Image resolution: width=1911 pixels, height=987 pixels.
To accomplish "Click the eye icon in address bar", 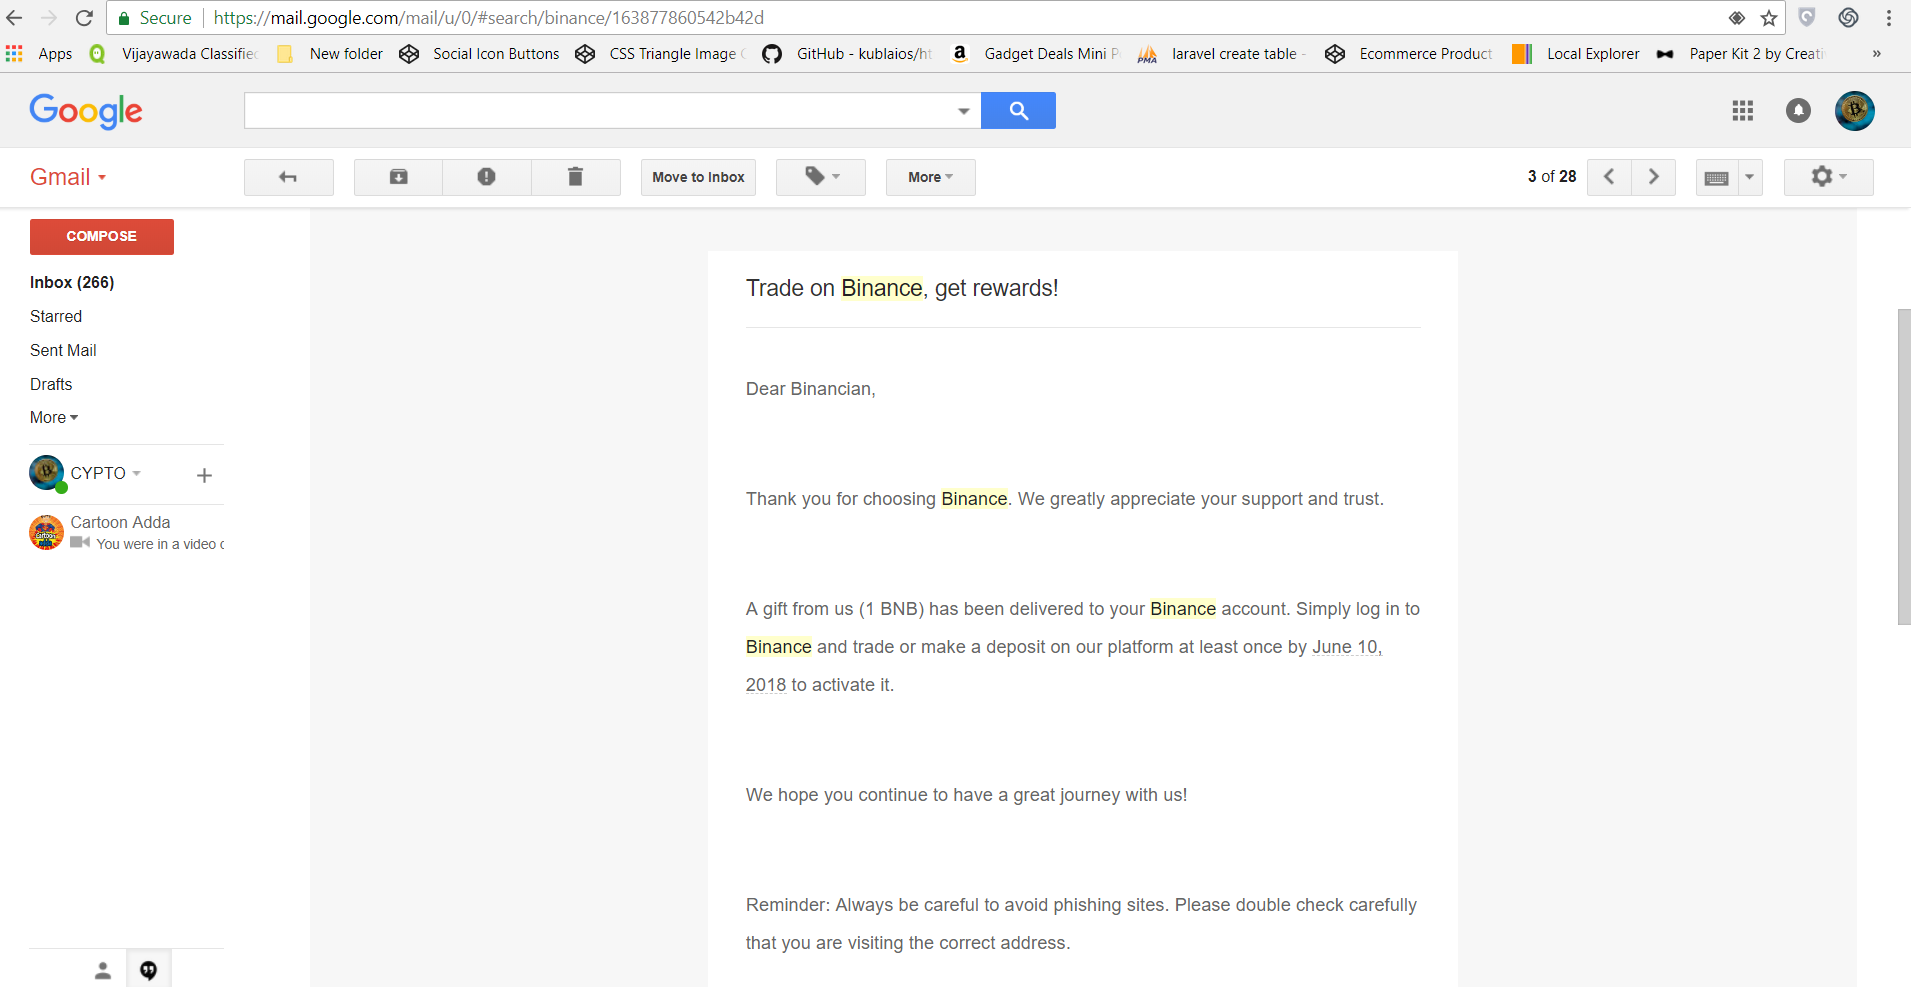I will [1737, 18].
